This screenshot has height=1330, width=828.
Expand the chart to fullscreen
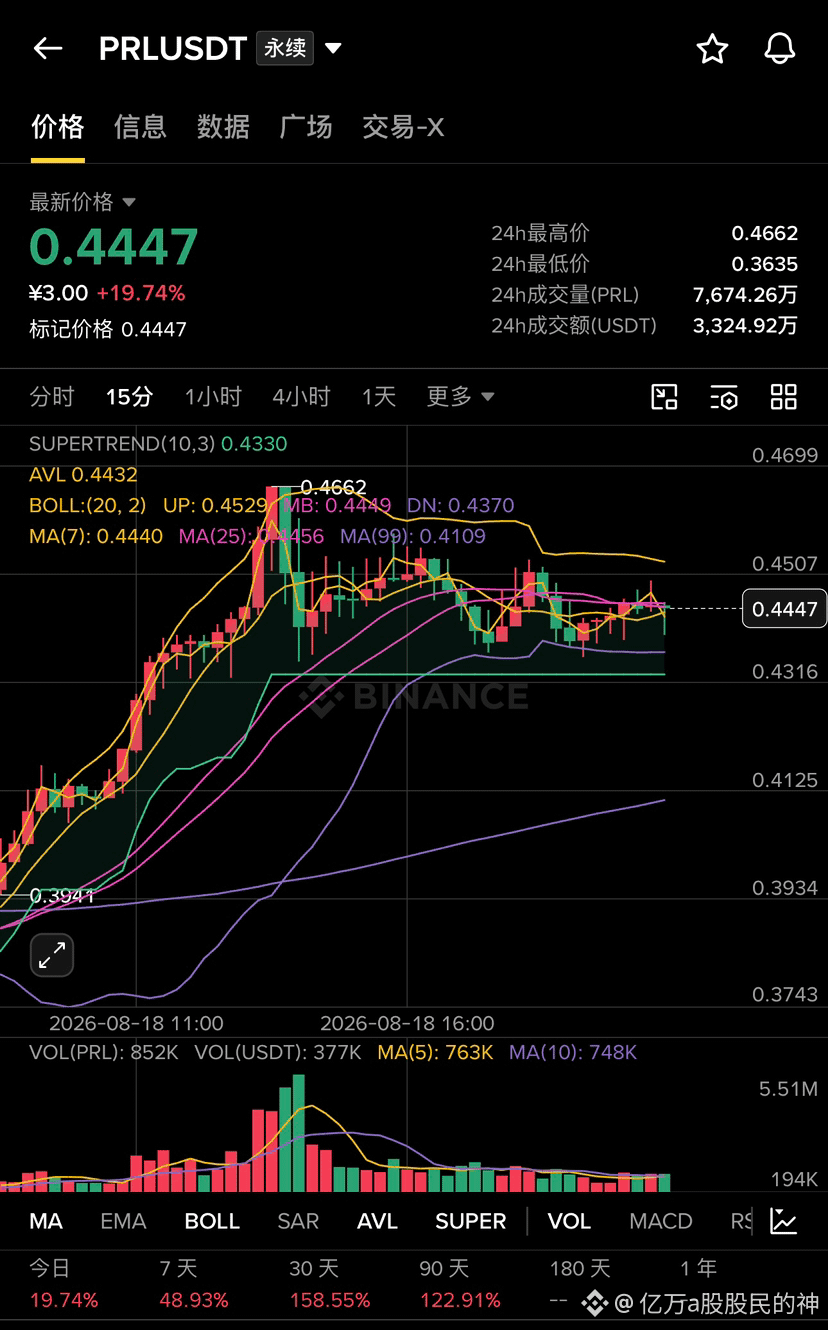pyautogui.click(x=52, y=957)
